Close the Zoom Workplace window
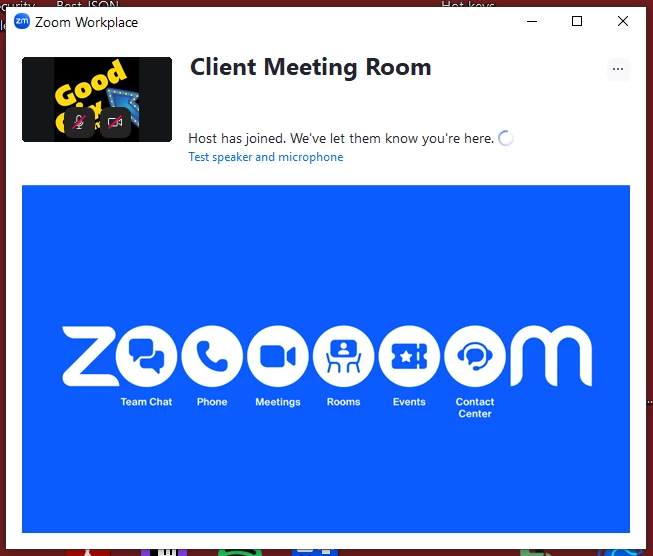The width and height of the screenshot is (653, 556). [x=623, y=21]
